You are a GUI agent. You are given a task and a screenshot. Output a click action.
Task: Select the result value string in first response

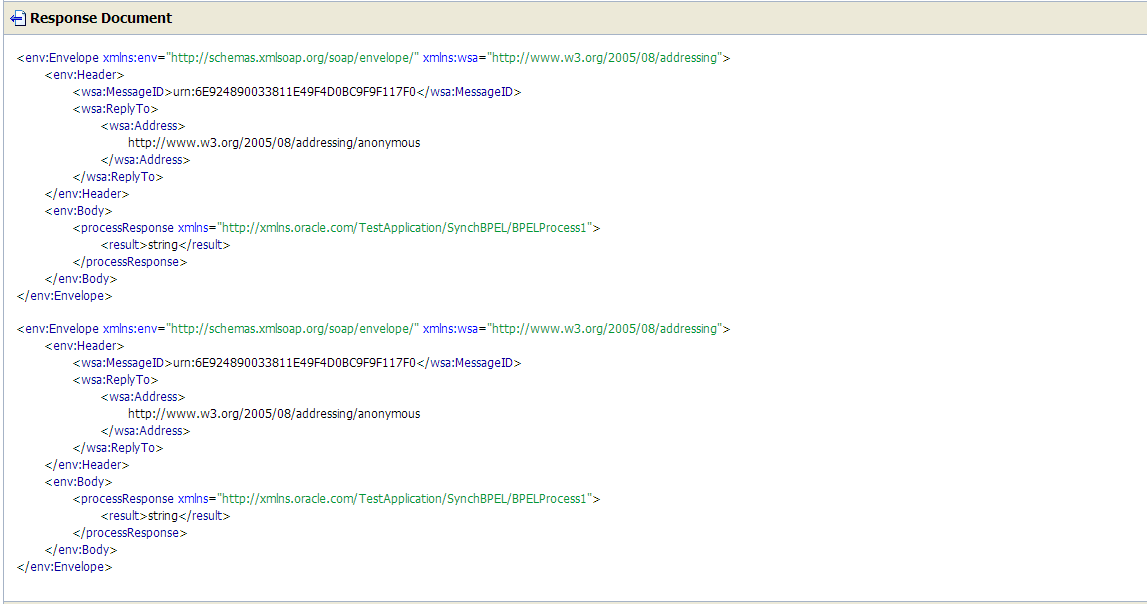click(165, 244)
